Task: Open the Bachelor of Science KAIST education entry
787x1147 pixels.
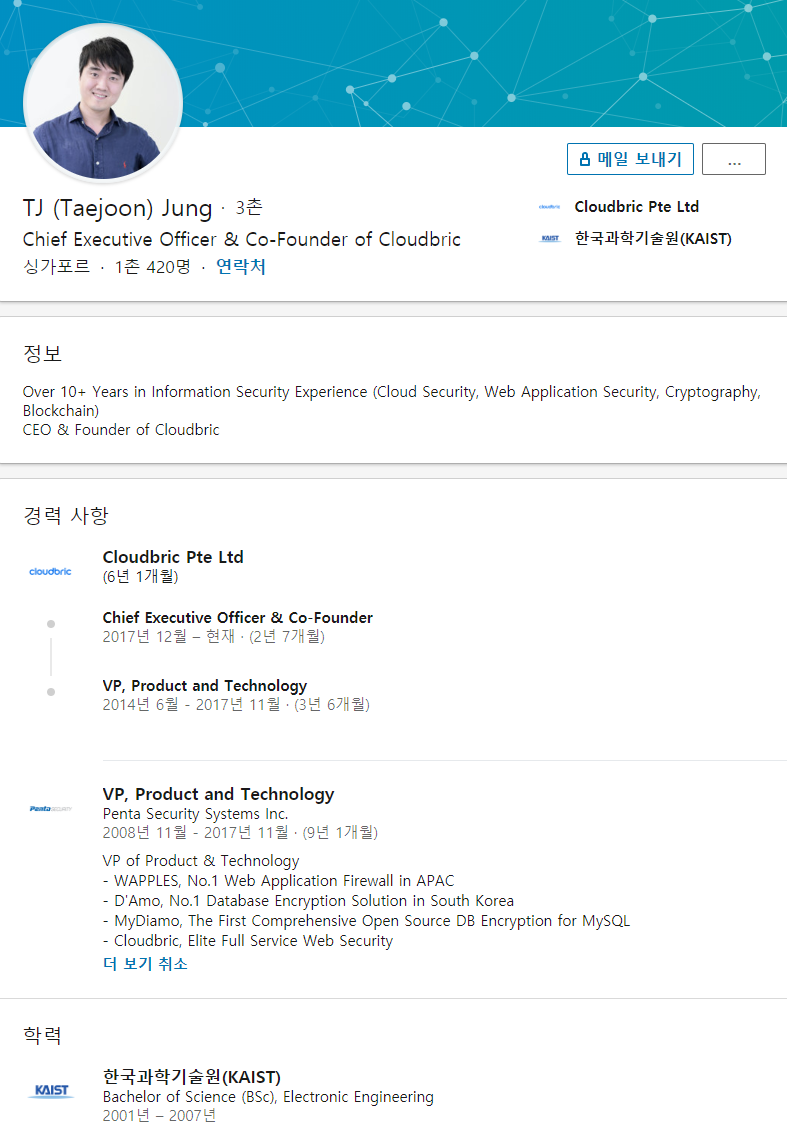Action: tap(268, 1096)
